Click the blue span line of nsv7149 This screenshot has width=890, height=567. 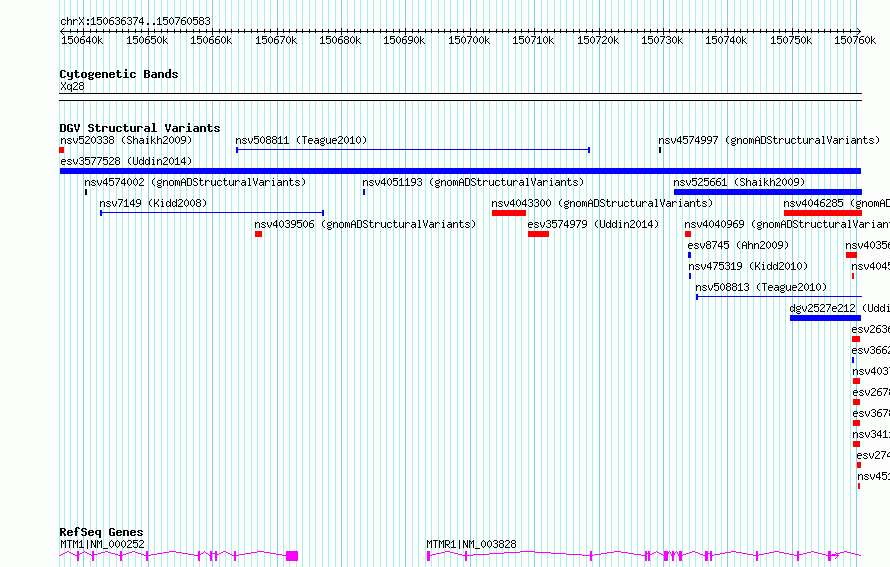click(x=212, y=213)
